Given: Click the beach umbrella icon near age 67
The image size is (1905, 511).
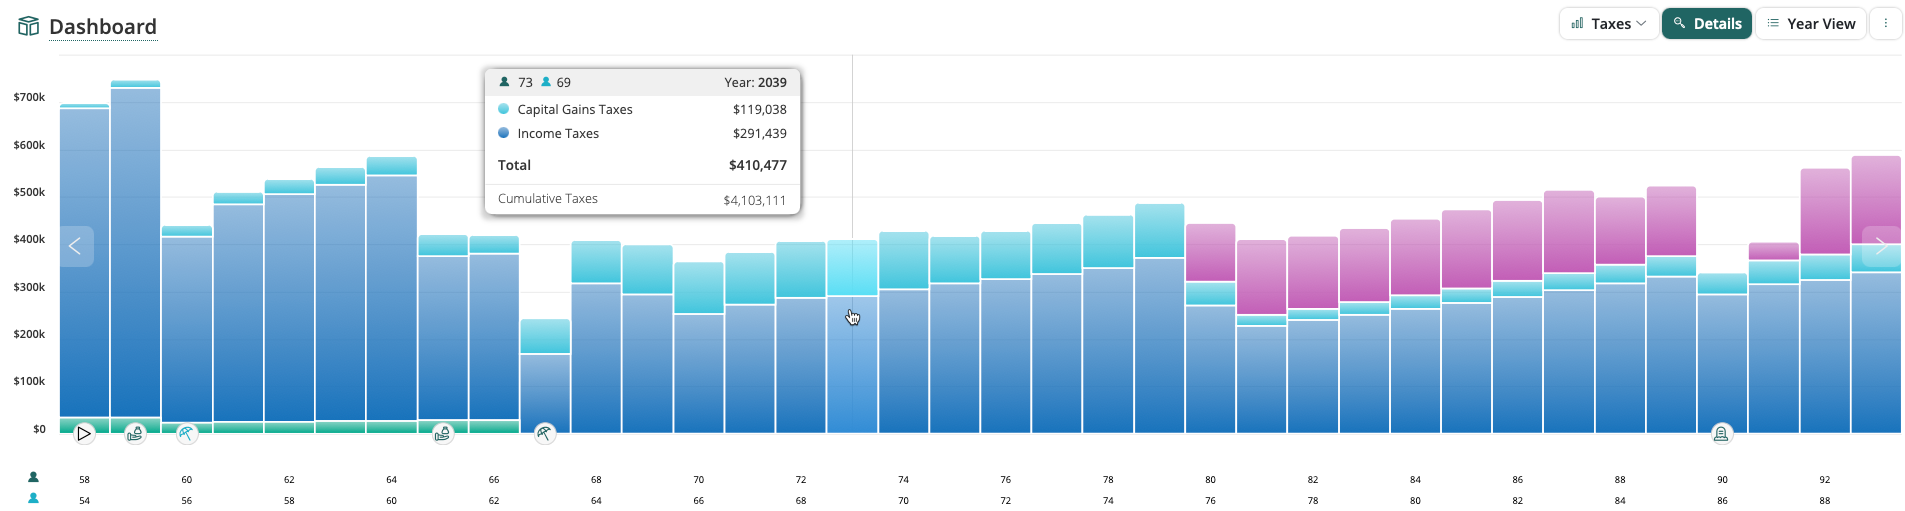Looking at the screenshot, I should pyautogui.click(x=545, y=433).
